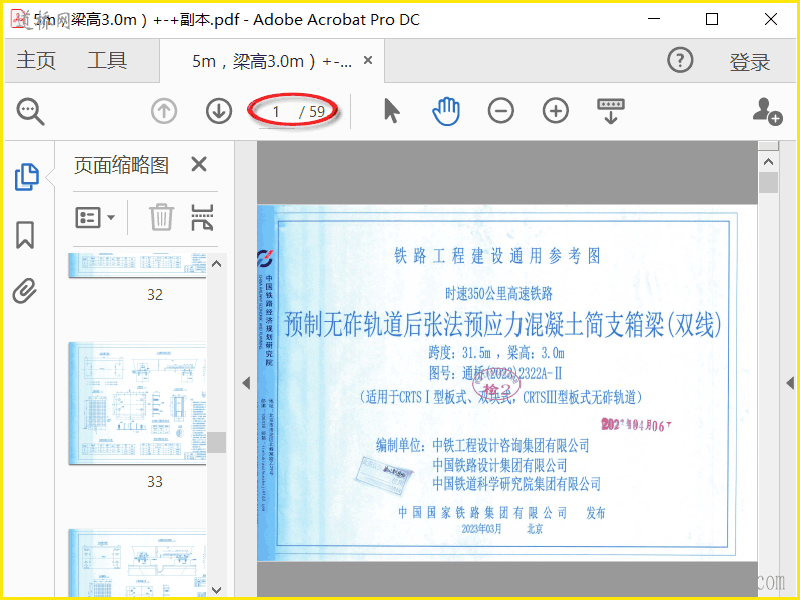Click the document scroll up arrow
Screen dimensions: 800x600
click(768, 162)
